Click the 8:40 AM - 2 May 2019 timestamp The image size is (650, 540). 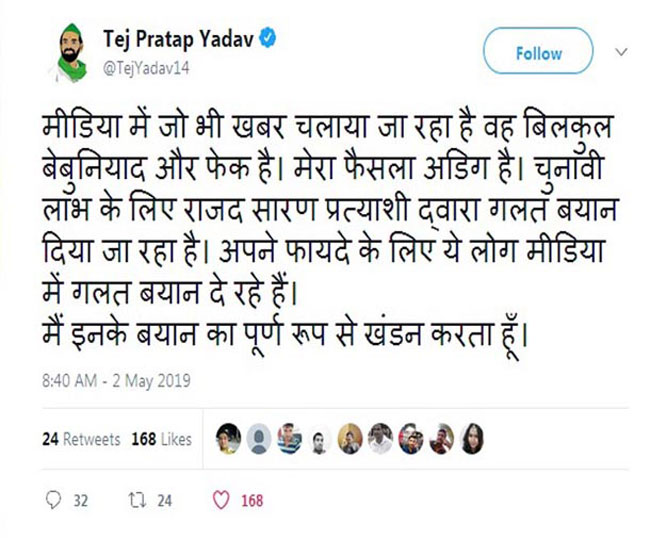tap(116, 380)
